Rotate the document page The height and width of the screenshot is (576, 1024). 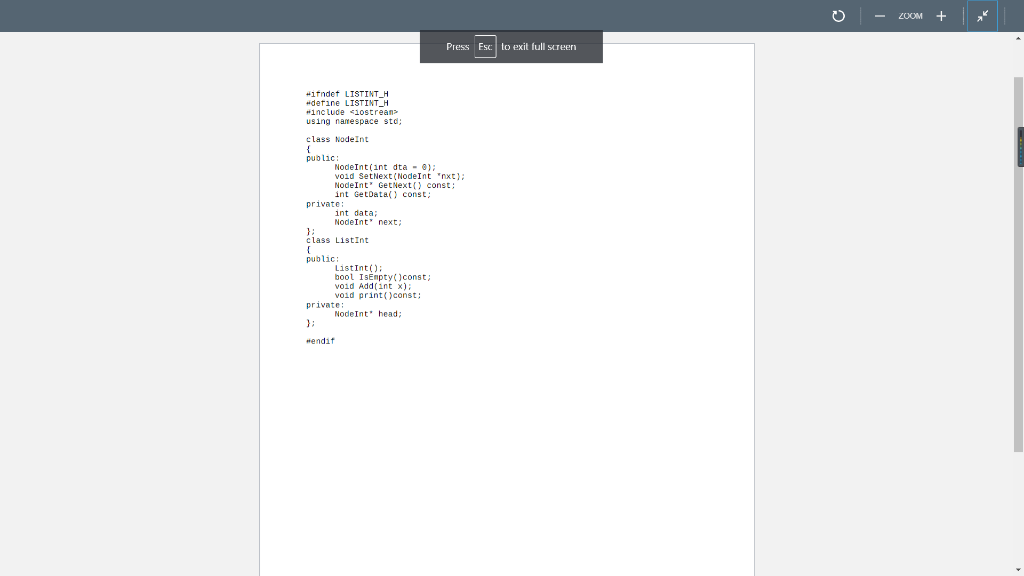[838, 15]
